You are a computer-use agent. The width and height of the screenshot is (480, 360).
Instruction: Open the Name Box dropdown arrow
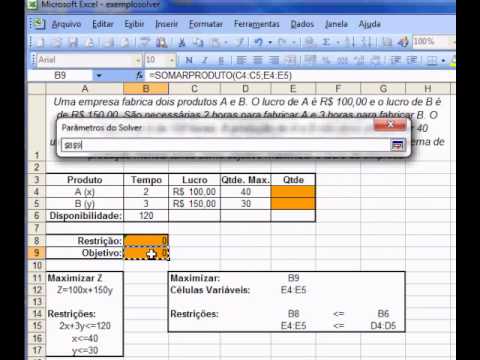tap(99, 76)
